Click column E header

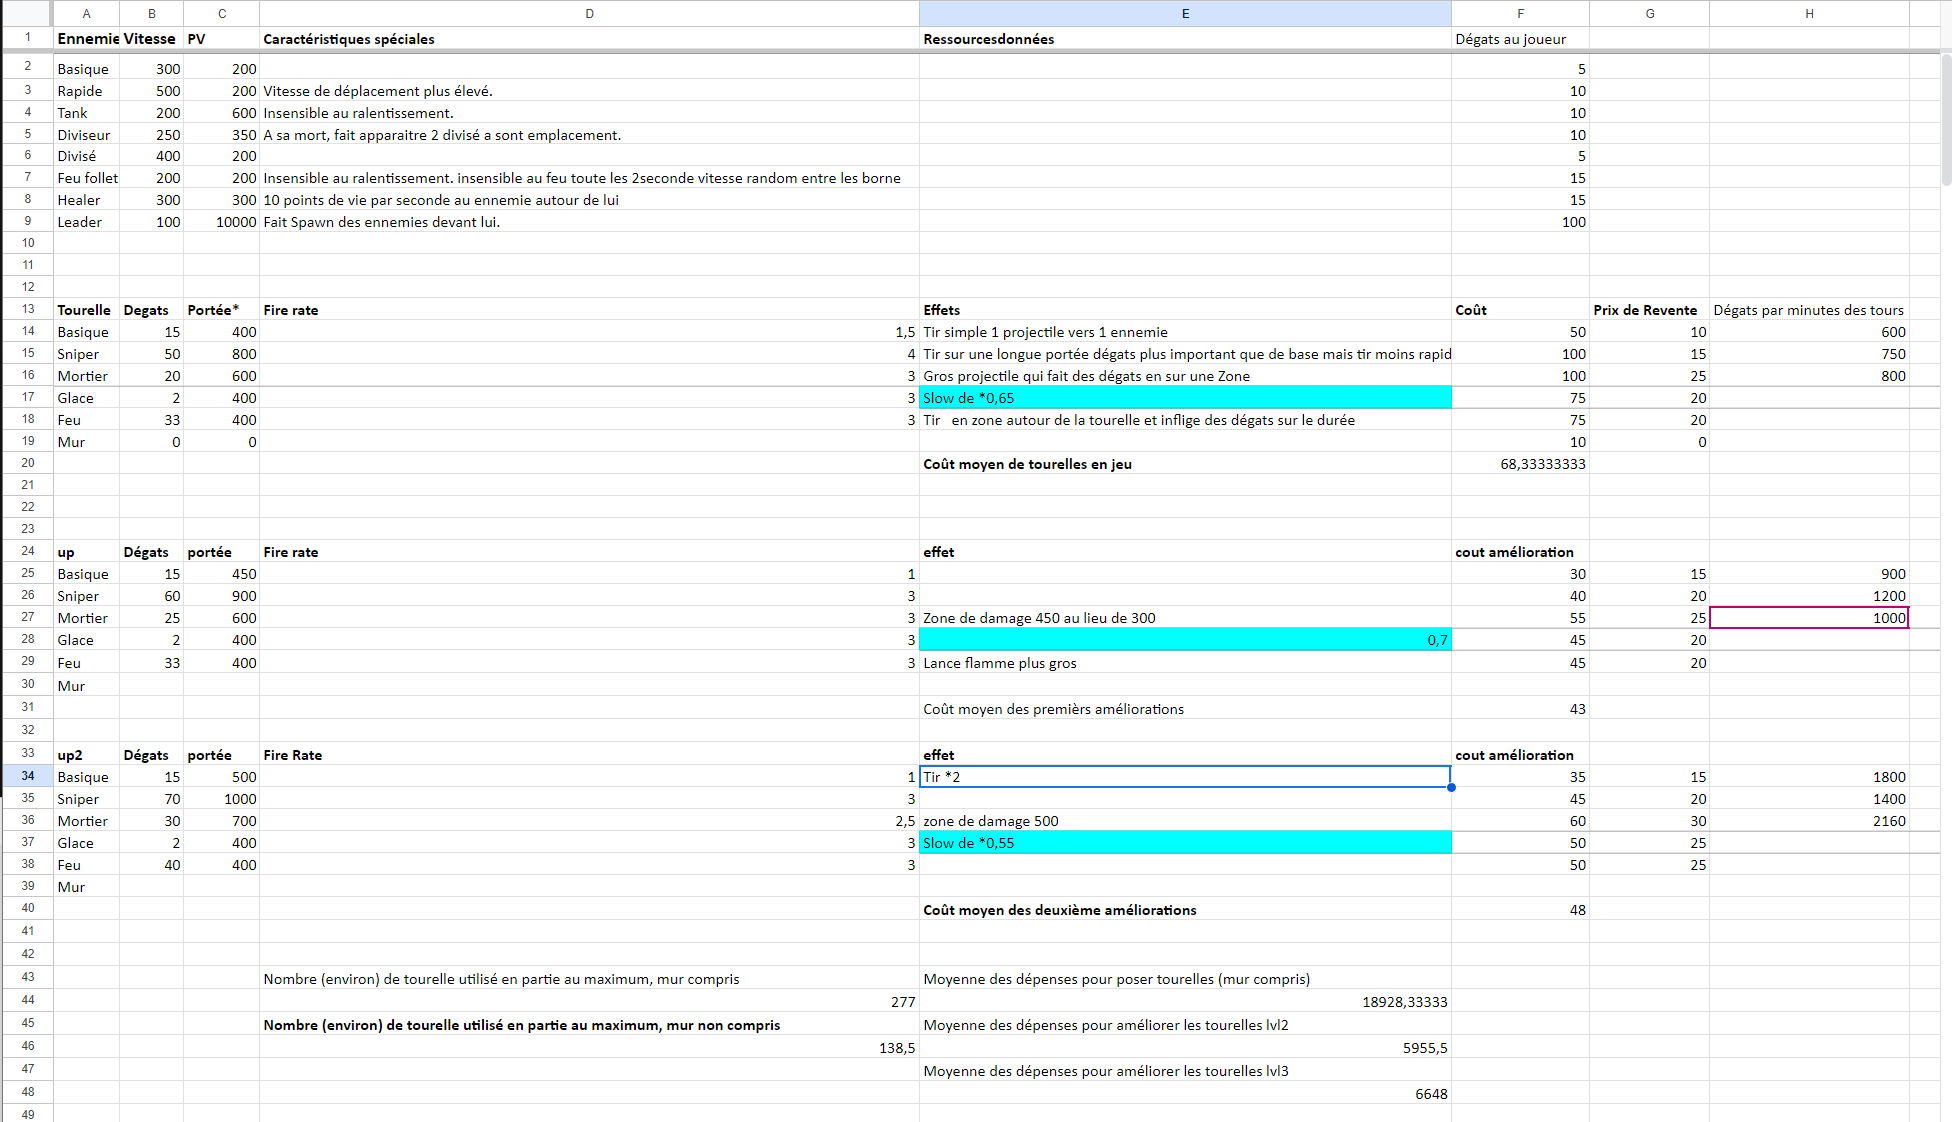click(1185, 13)
